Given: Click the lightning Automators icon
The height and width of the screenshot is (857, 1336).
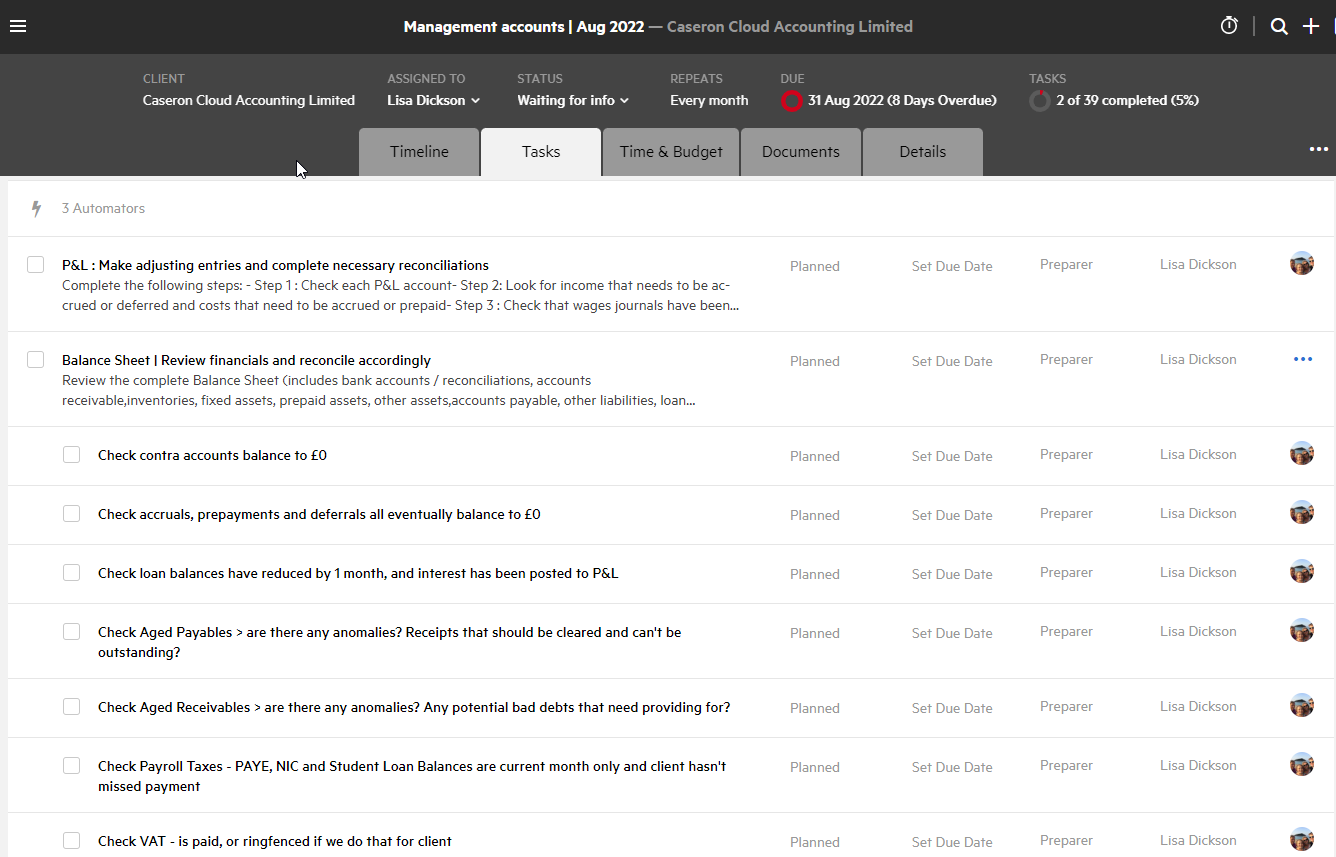Looking at the screenshot, I should (x=37, y=208).
